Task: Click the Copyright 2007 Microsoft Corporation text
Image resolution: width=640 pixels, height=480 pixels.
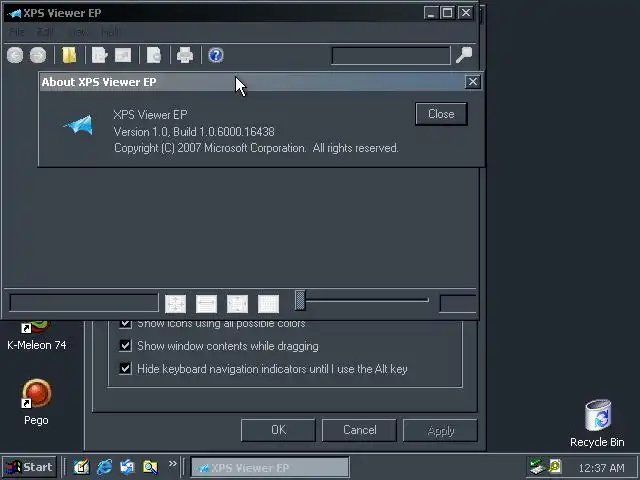Action: click(256, 148)
